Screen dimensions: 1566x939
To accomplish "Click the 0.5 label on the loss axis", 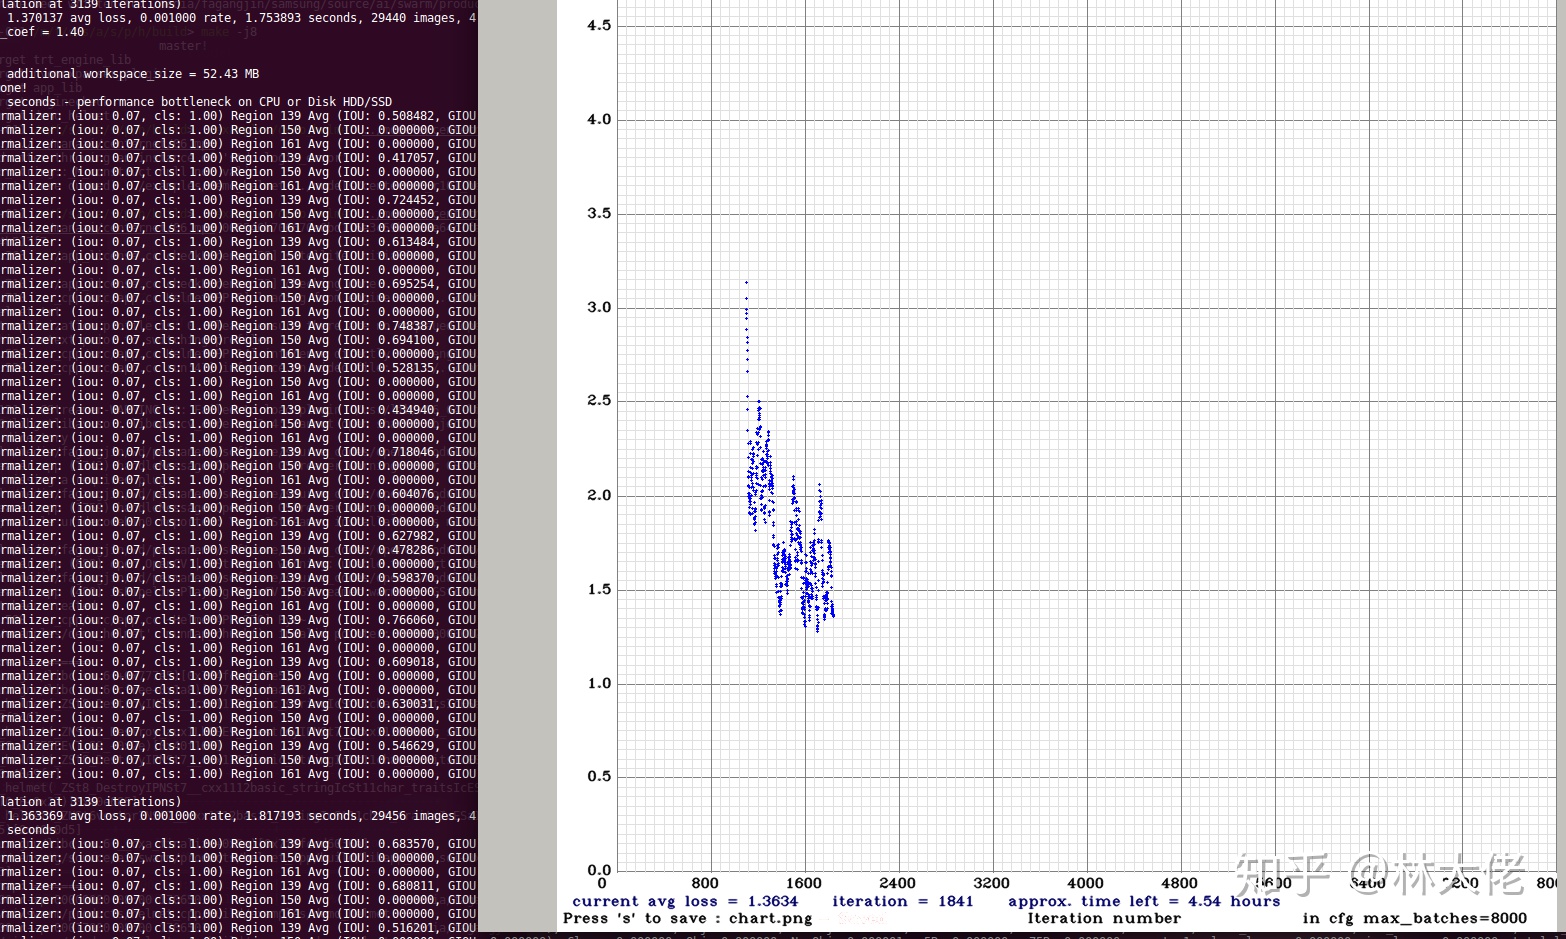I will (x=599, y=776).
